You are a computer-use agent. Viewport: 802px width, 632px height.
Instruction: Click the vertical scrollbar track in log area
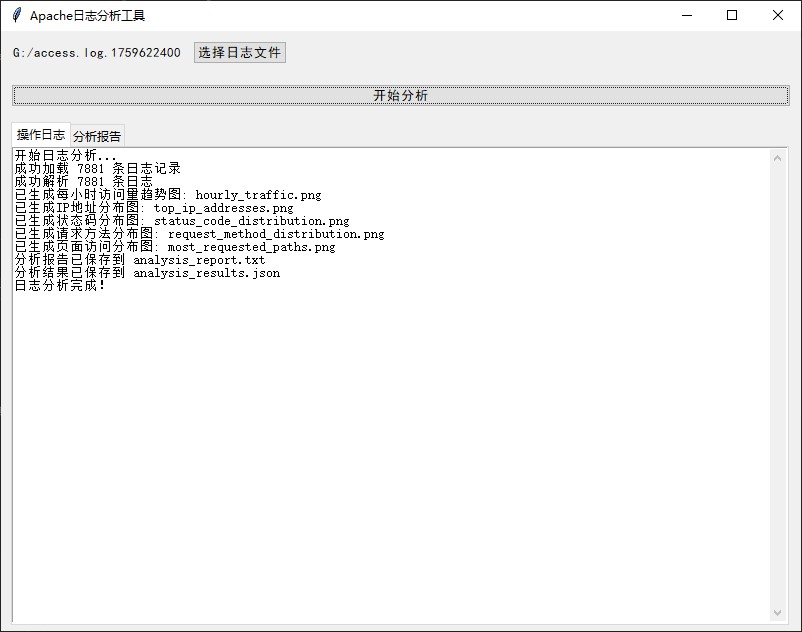pos(779,400)
